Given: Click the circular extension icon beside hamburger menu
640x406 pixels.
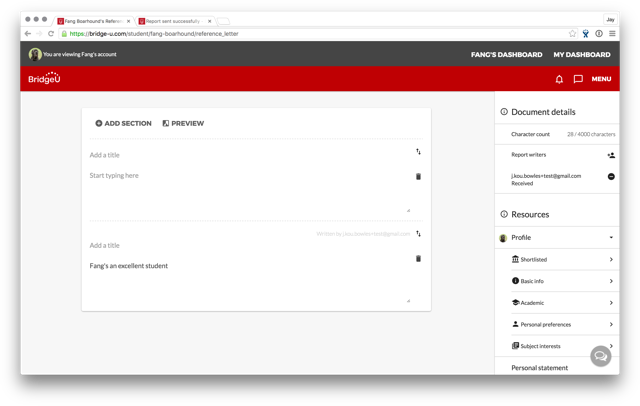Looking at the screenshot, I should pyautogui.click(x=599, y=34).
